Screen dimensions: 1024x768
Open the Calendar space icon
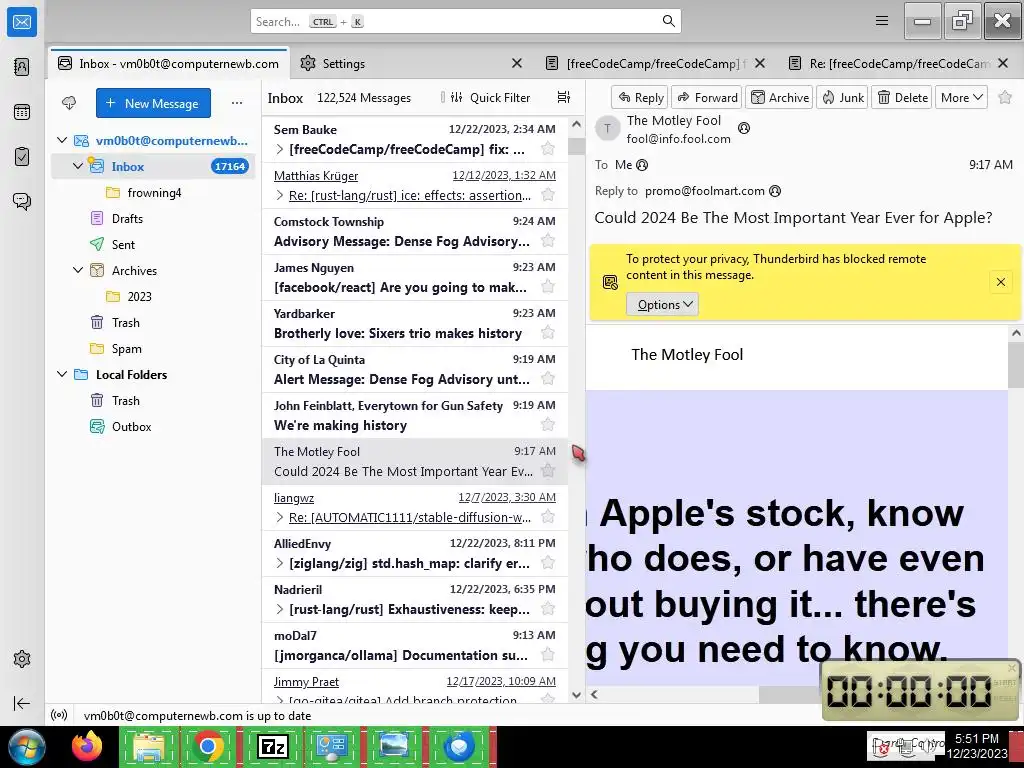pos(22,112)
